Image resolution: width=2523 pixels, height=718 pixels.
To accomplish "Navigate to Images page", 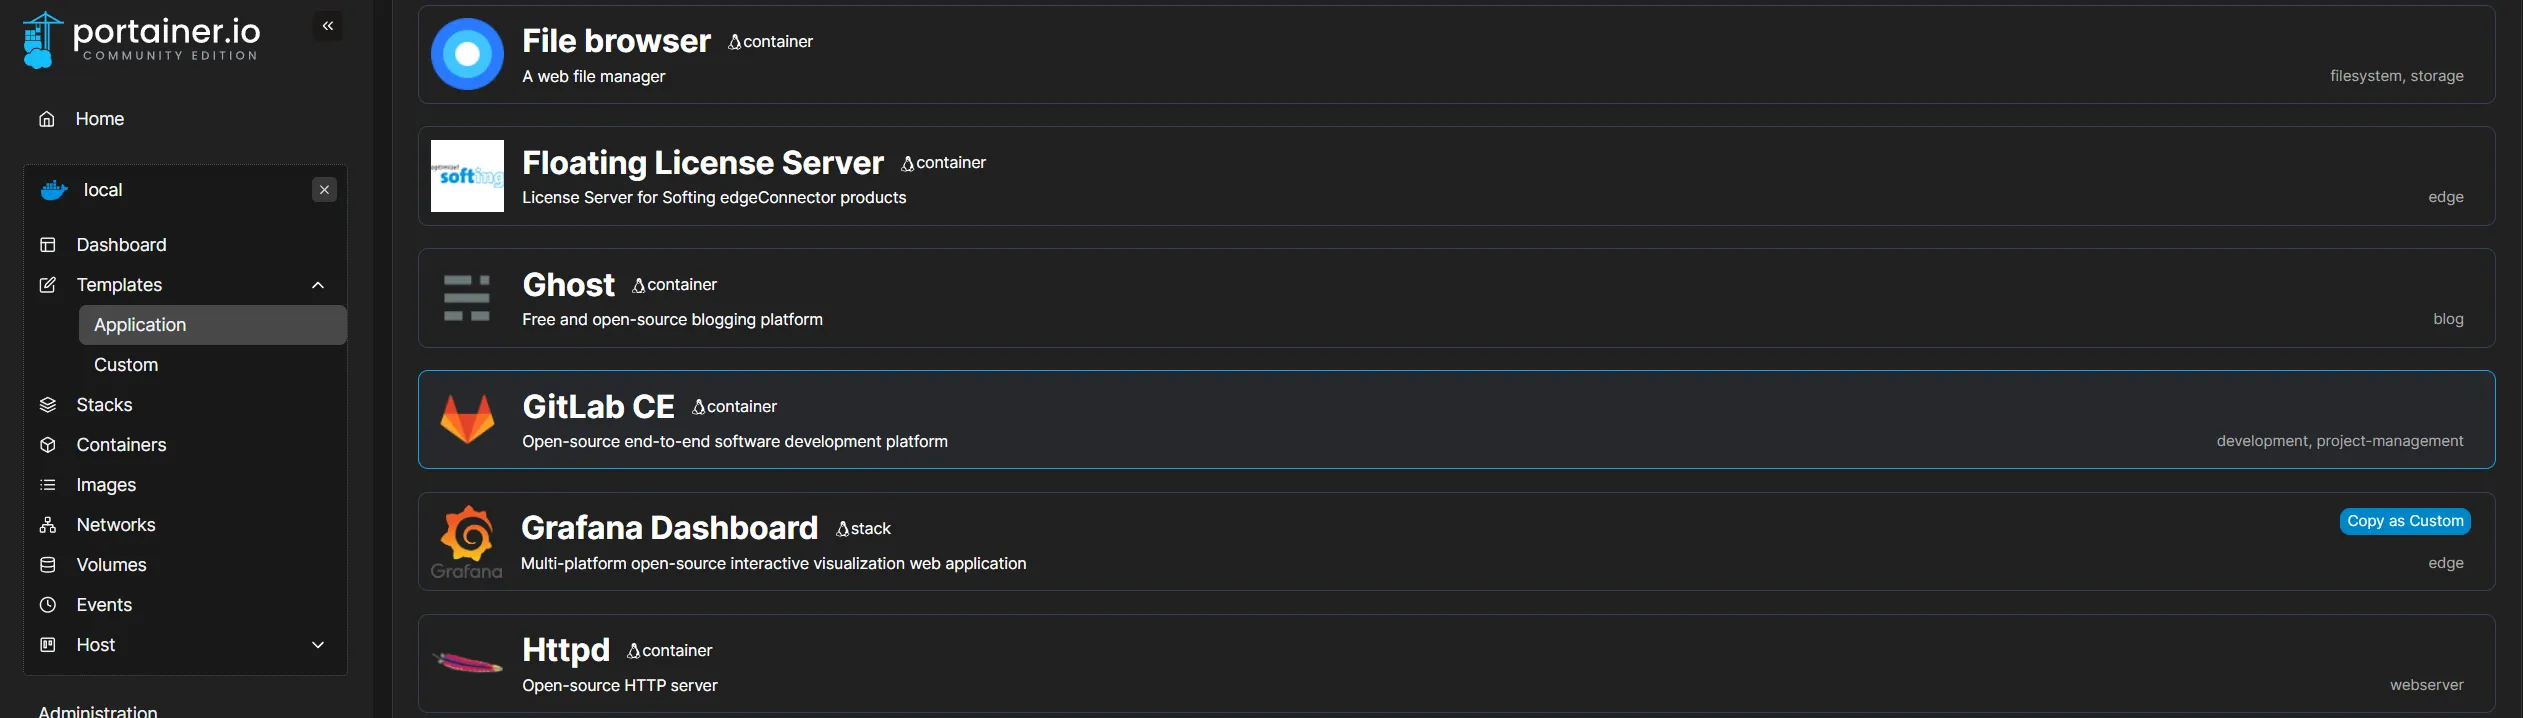I will 106,485.
